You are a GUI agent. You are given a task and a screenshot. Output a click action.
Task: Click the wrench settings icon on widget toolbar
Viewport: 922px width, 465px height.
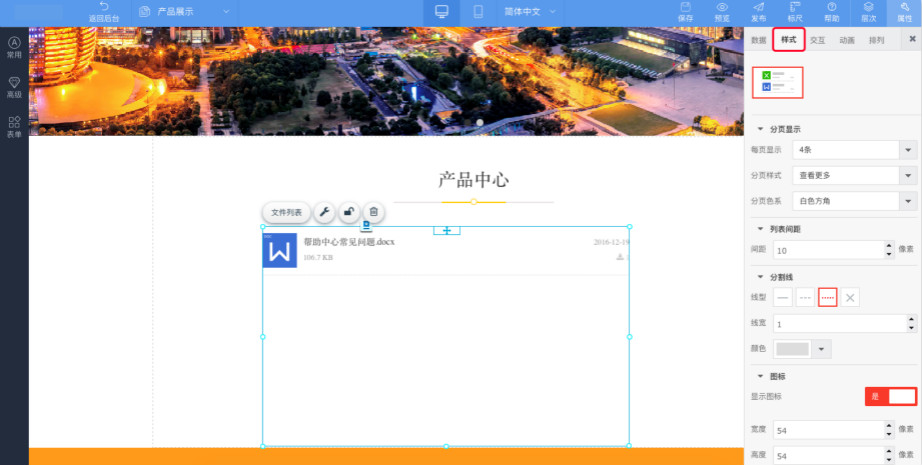pos(325,212)
